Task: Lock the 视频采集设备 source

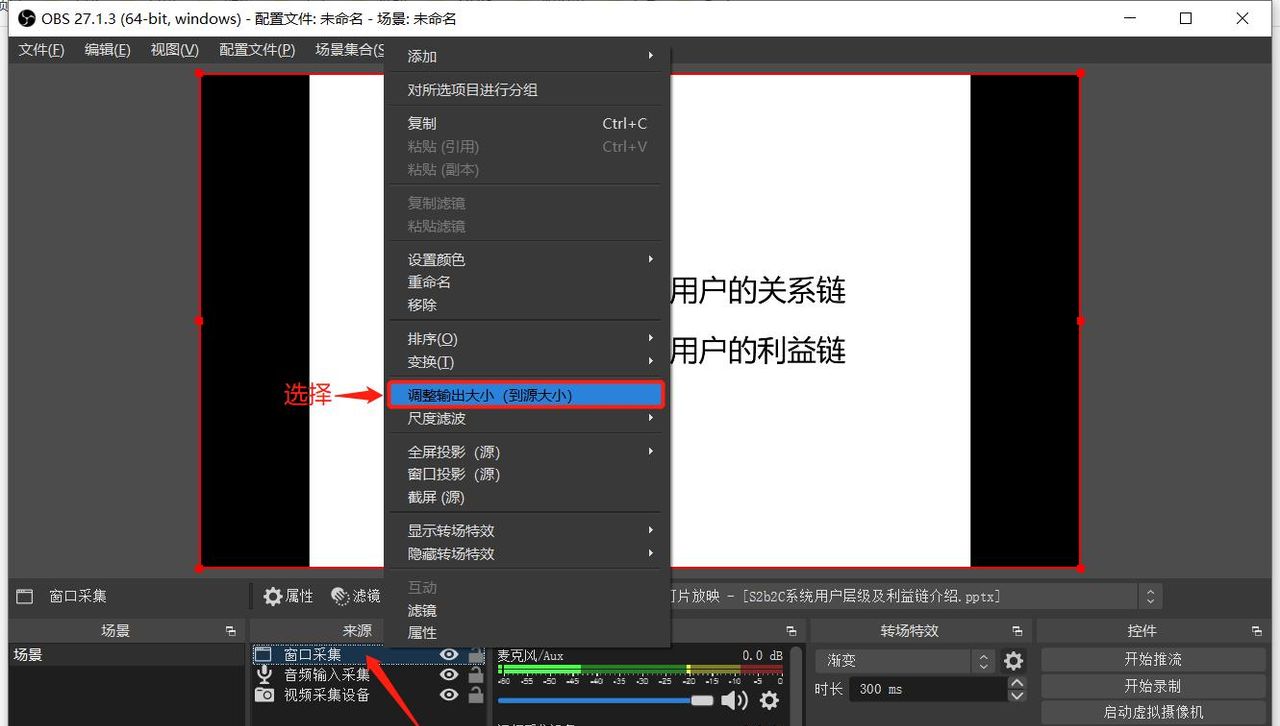Action: pos(476,695)
